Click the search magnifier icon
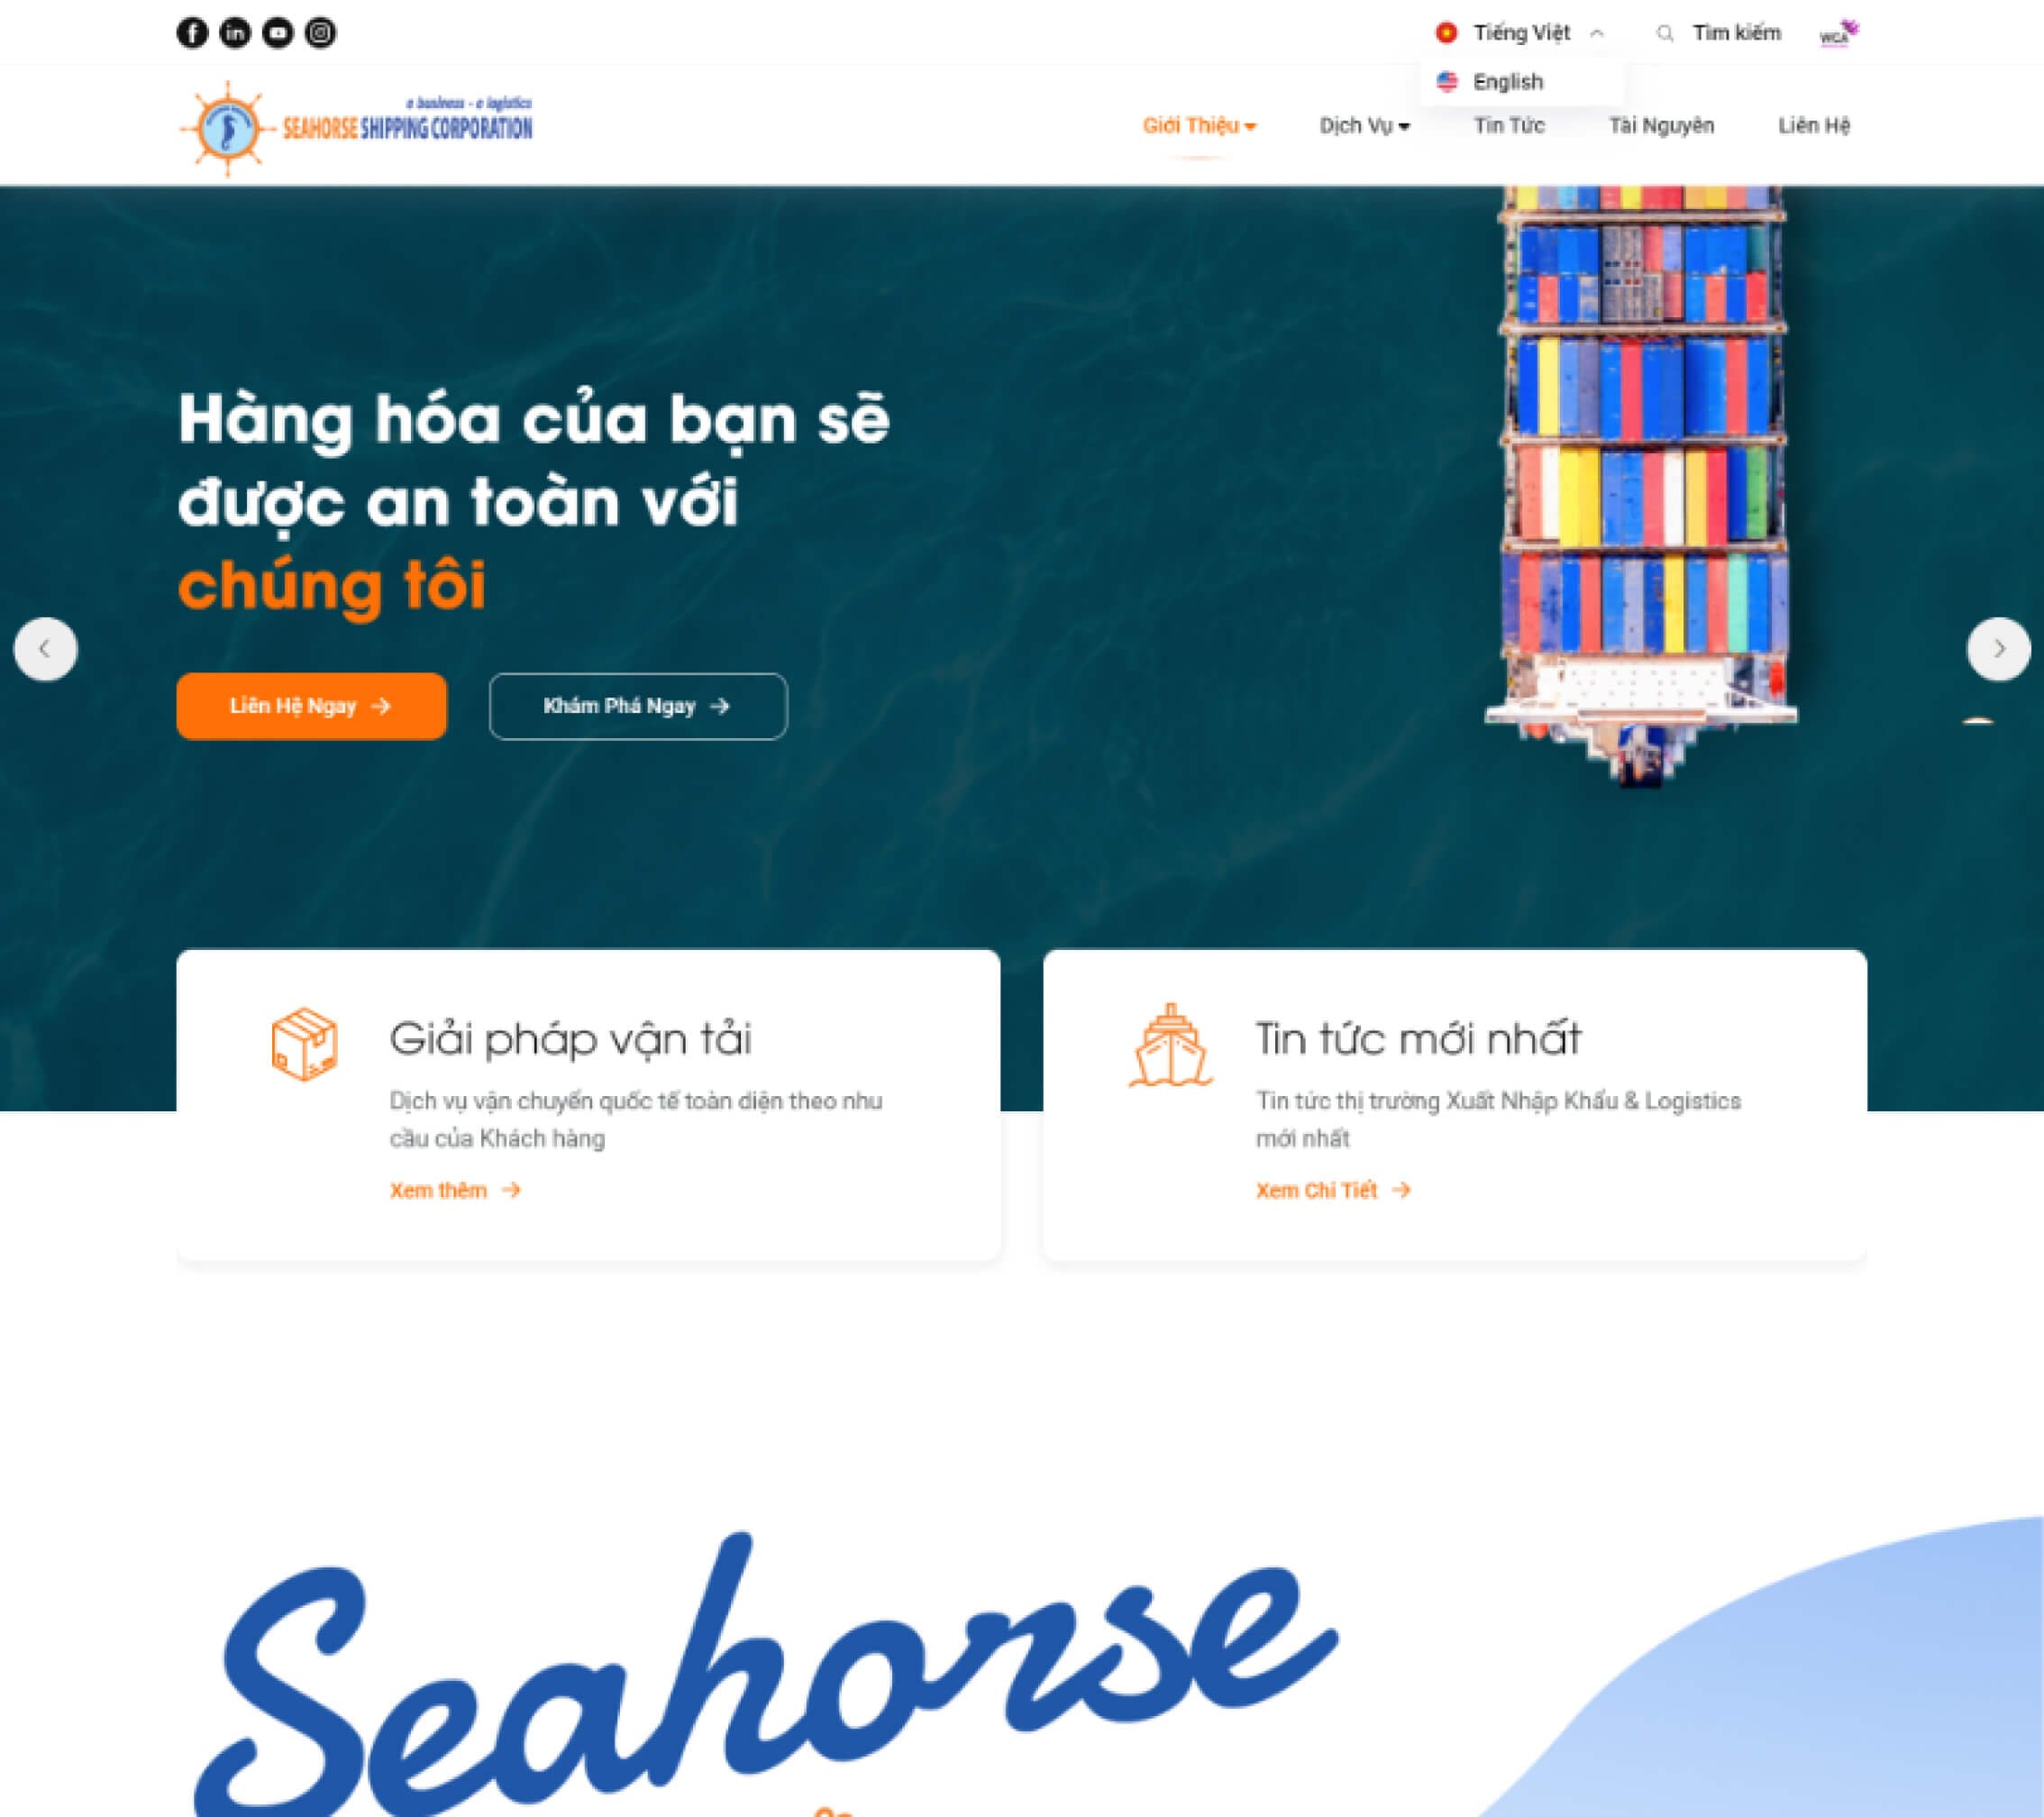The height and width of the screenshot is (1817, 2044). pyautogui.click(x=1665, y=34)
